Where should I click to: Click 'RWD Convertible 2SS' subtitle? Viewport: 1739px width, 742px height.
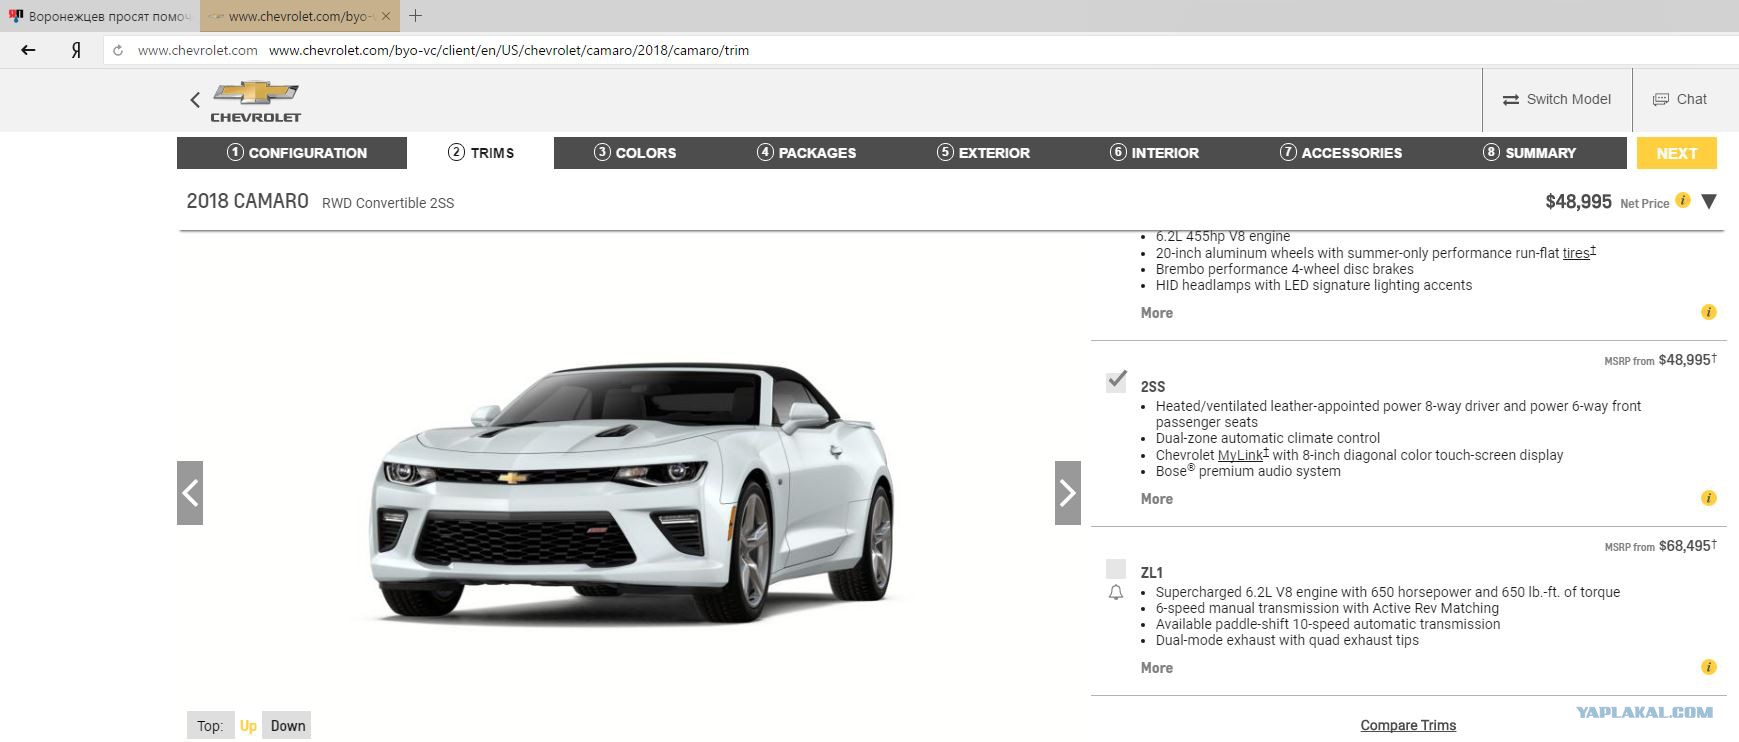[x=388, y=203]
